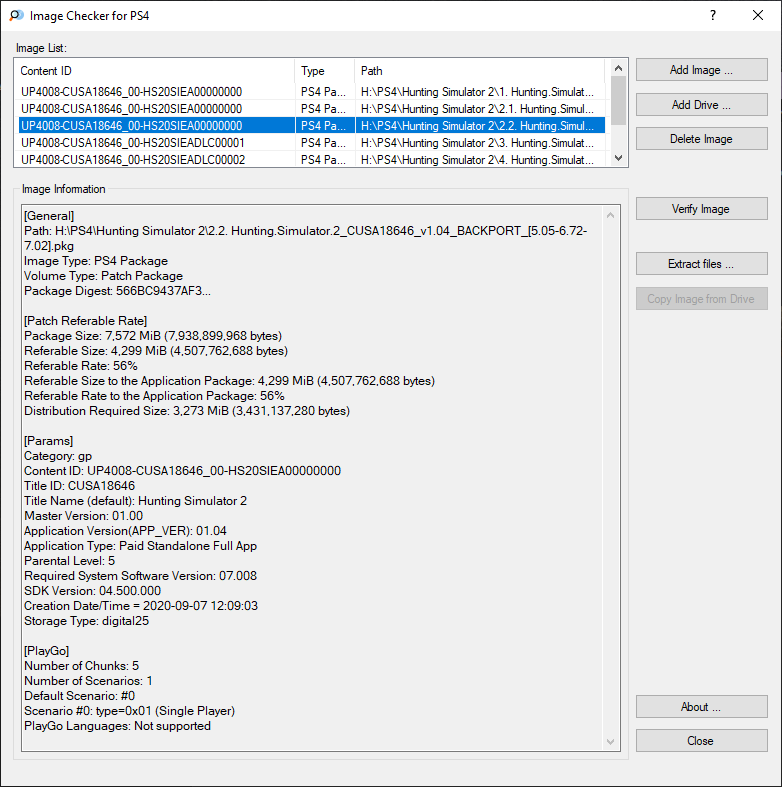Screen dimensions: 782x787
Task: Delete the selected image with Delete Image
Action: pyautogui.click(x=701, y=139)
